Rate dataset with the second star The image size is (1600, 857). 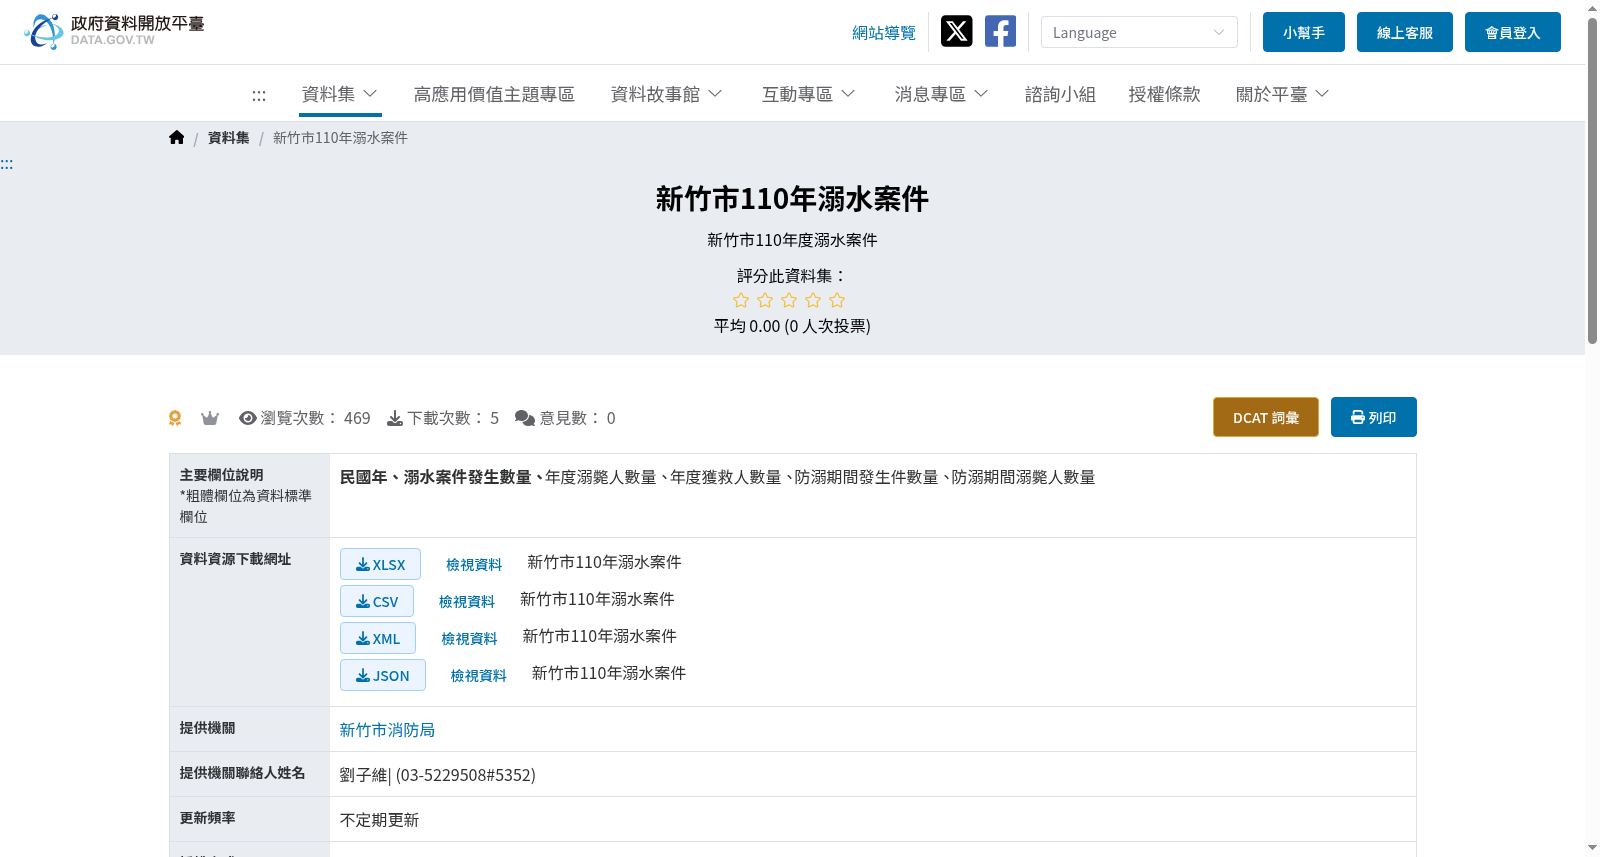765,300
